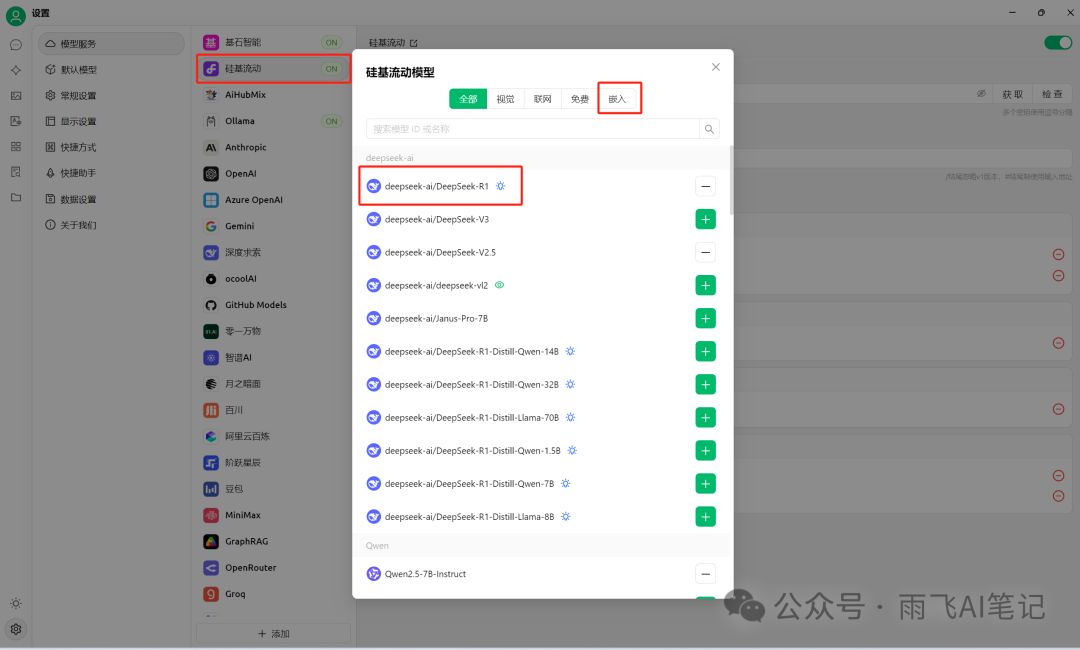
Task: Add DeepSeek-R1-Distill-Llama-70B with plus button
Action: (705, 417)
